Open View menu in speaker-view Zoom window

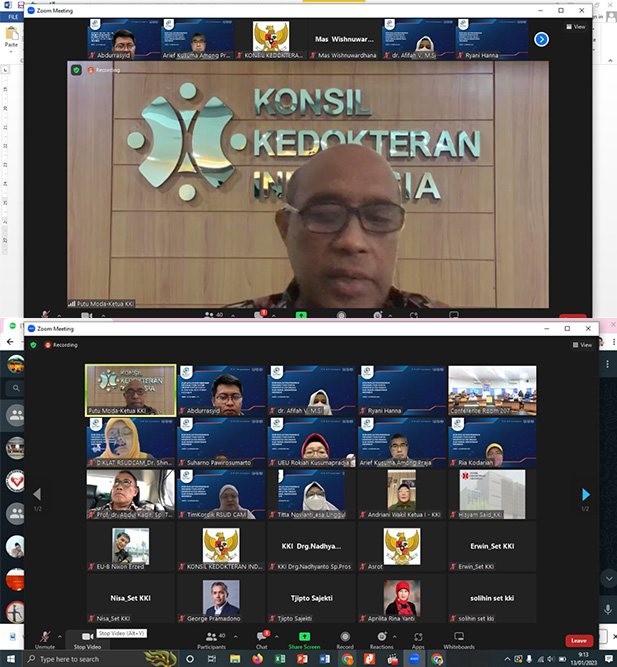coord(576,27)
